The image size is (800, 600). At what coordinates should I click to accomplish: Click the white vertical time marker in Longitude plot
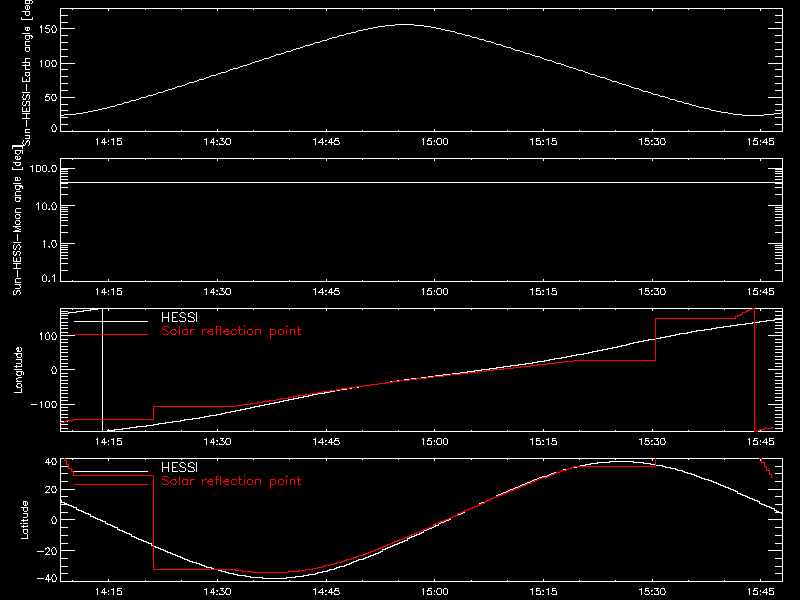click(103, 370)
